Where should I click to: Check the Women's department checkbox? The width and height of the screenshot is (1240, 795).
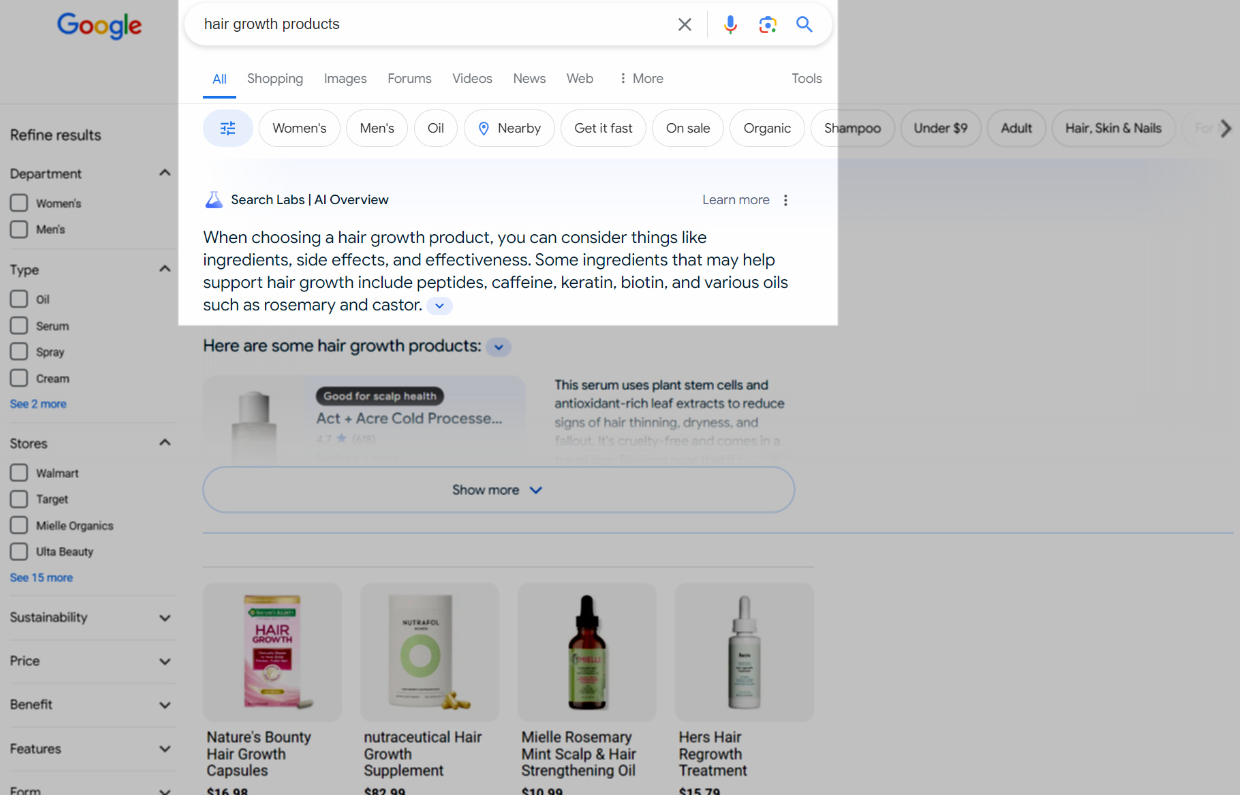[x=18, y=203]
